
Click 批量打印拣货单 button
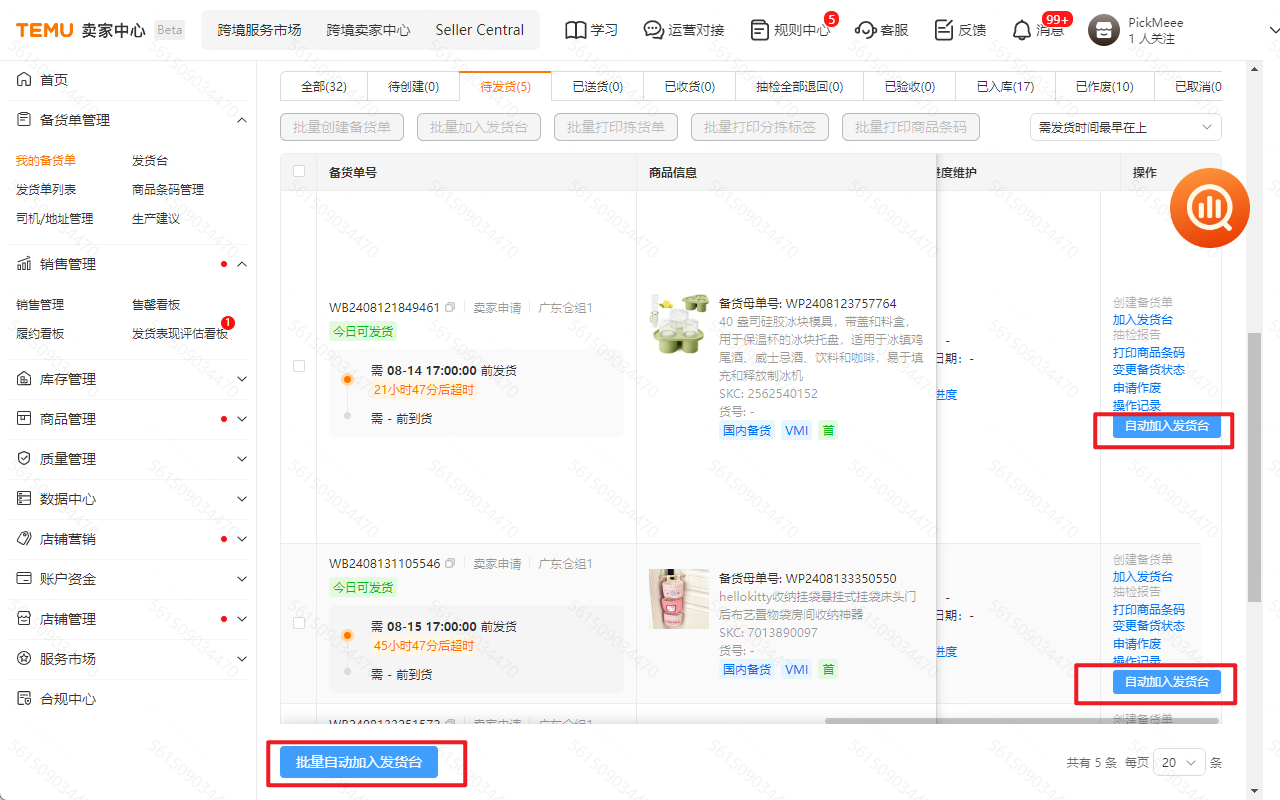[616, 127]
